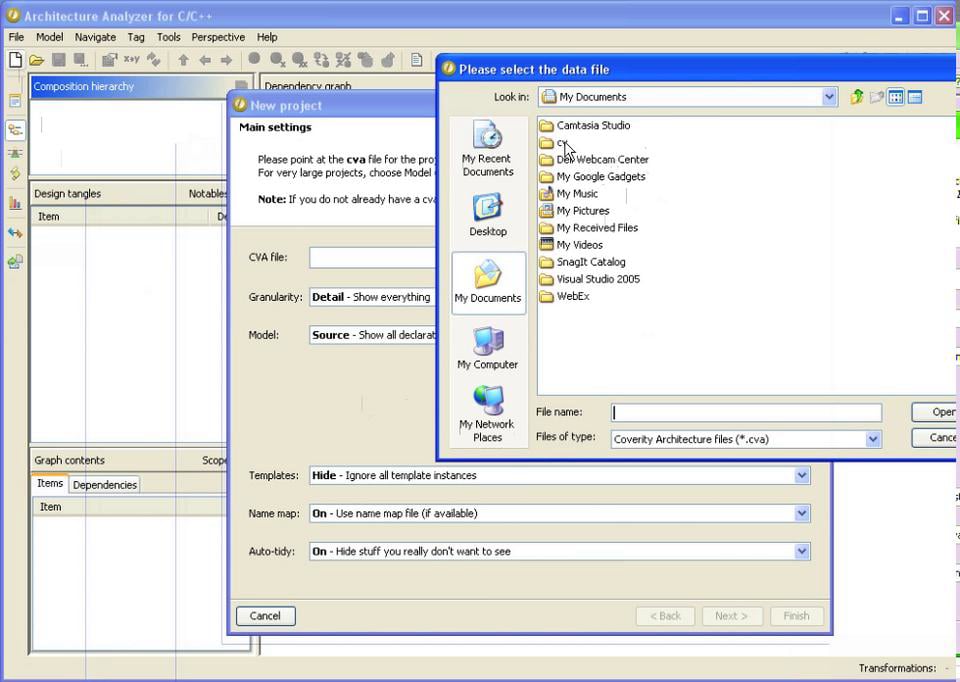This screenshot has width=960, height=682.
Task: Open the Auto-tidy dropdown
Action: coord(801,552)
